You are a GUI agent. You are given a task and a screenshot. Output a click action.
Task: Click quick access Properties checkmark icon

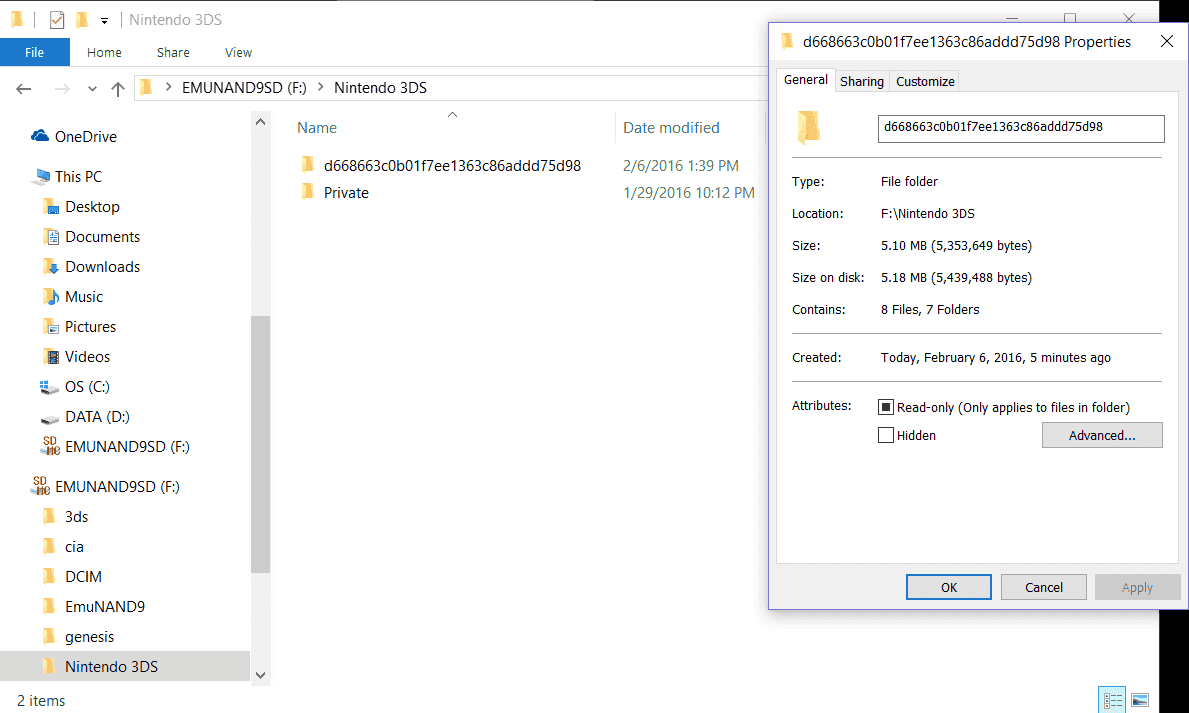[x=57, y=20]
